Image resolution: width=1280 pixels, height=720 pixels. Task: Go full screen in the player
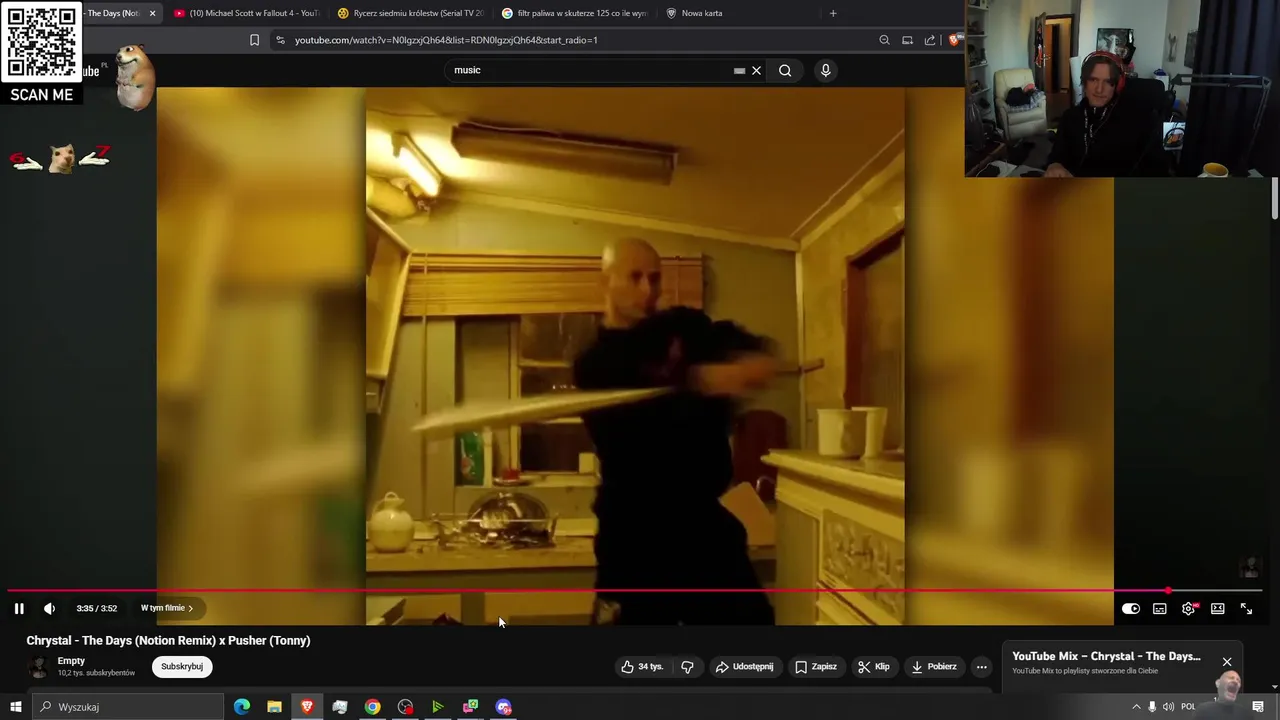[1247, 608]
